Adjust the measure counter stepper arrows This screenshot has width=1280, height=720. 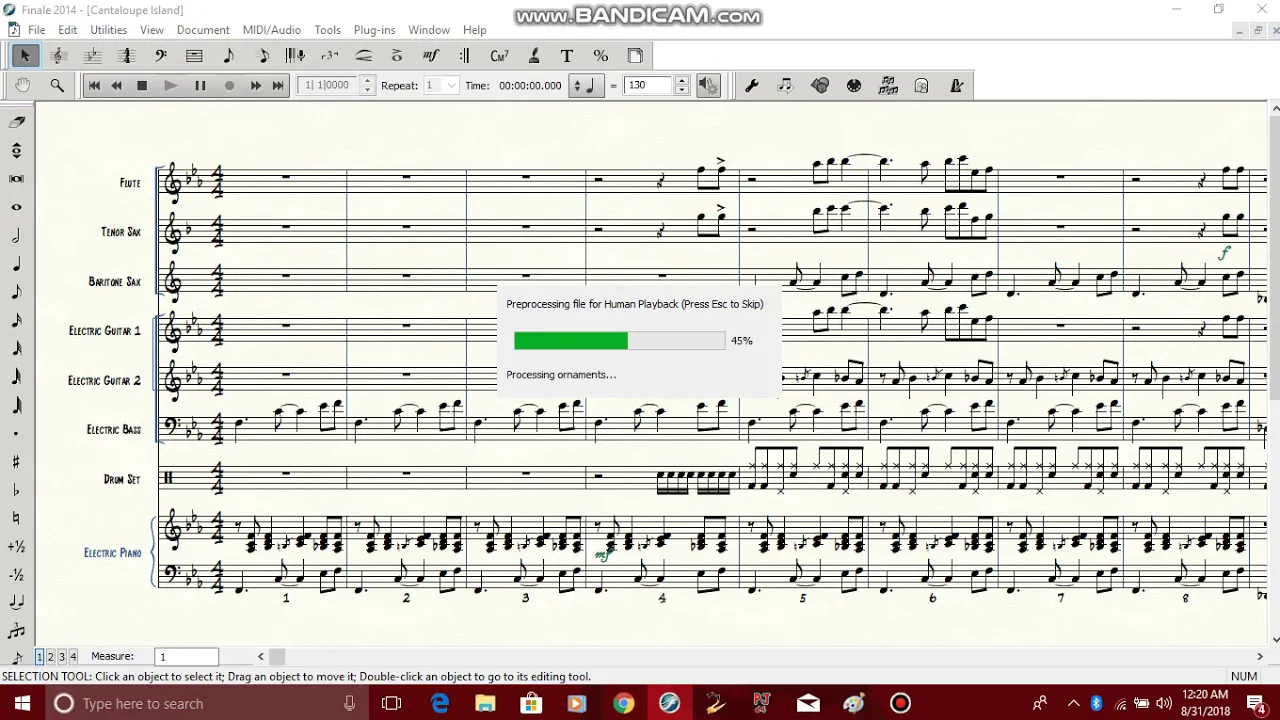(367, 86)
